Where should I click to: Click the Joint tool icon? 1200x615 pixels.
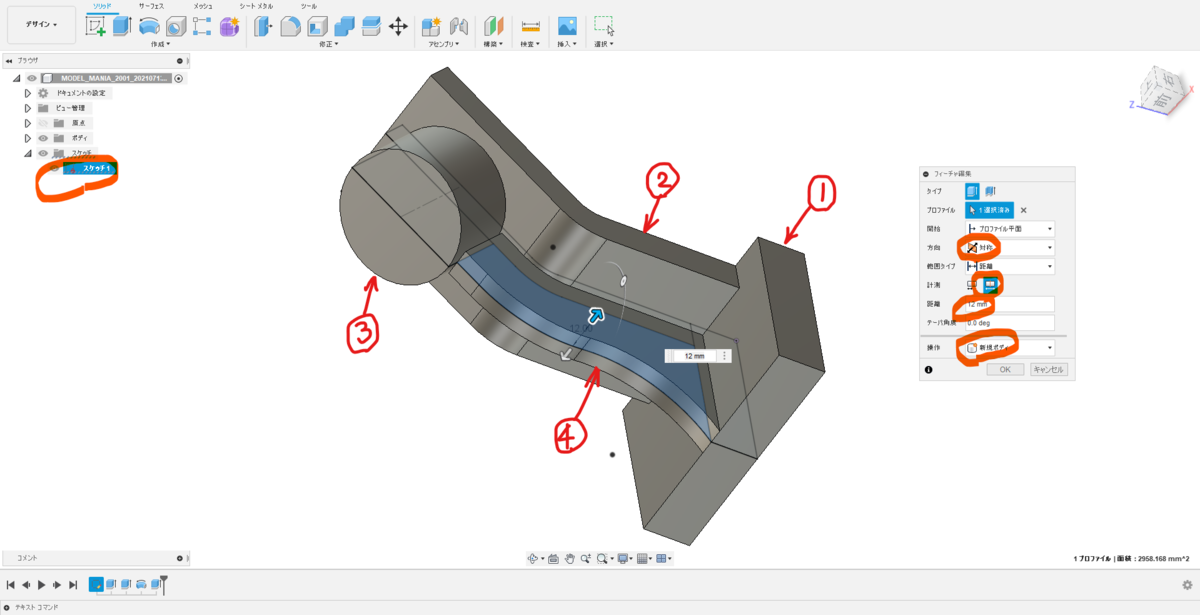click(459, 27)
